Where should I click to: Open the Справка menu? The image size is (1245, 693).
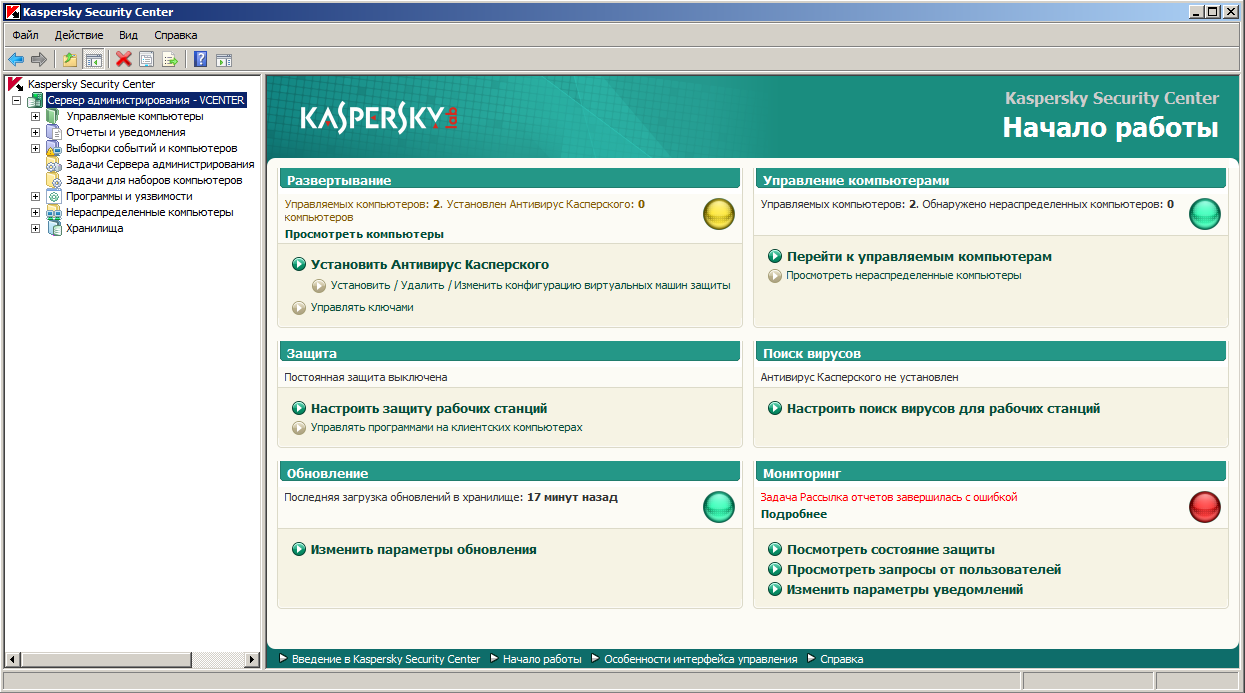click(176, 35)
